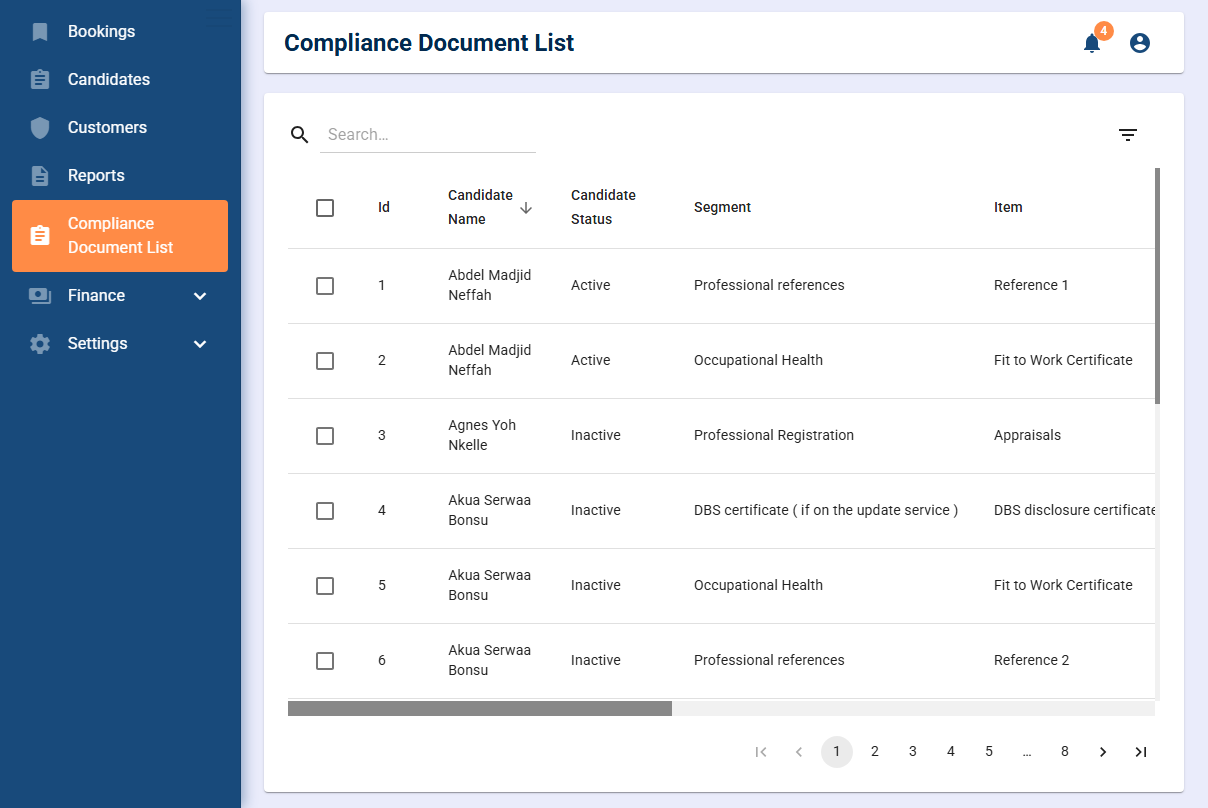Click DBS certificate segment cell
Viewport: 1208px width, 808px height.
click(826, 511)
